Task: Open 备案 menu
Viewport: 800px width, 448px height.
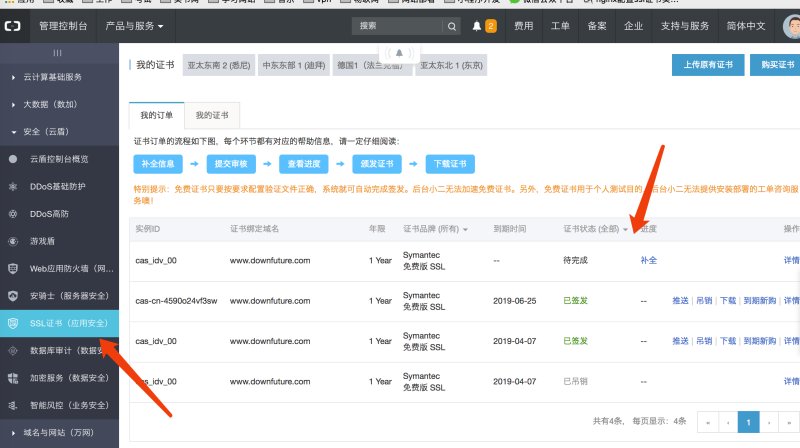Action: tap(597, 26)
